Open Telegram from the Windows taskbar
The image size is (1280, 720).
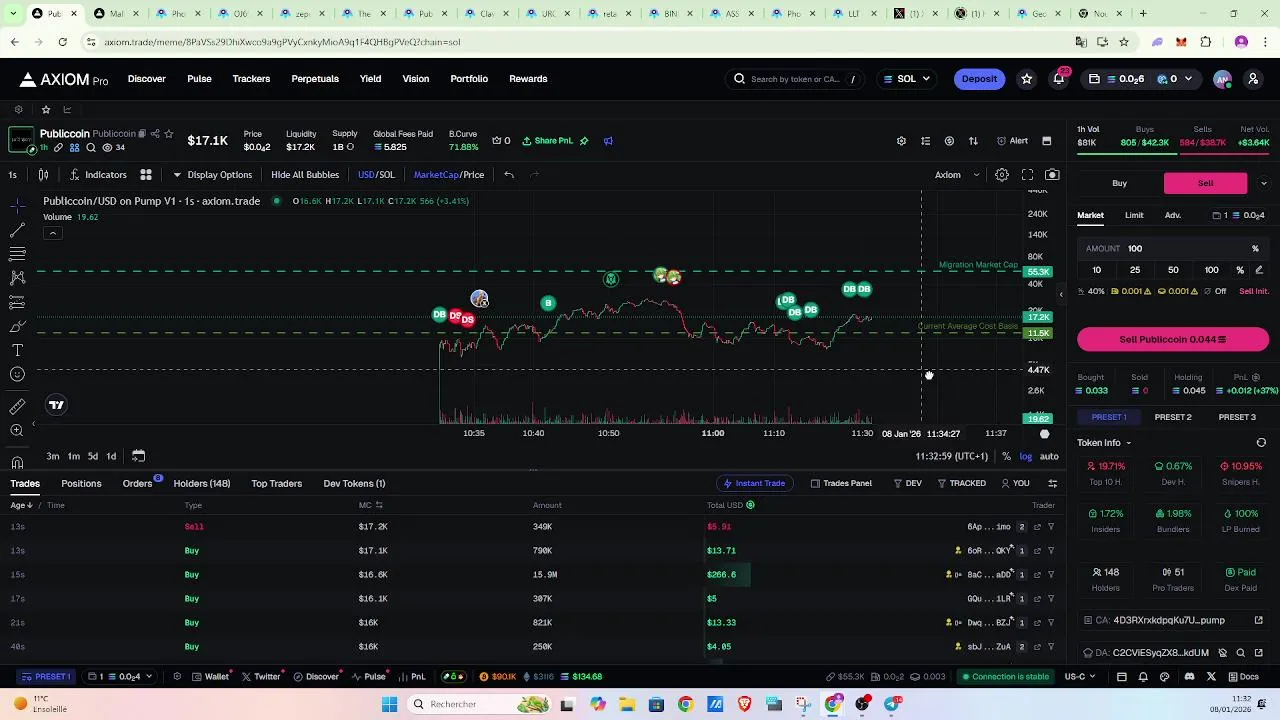(892, 704)
